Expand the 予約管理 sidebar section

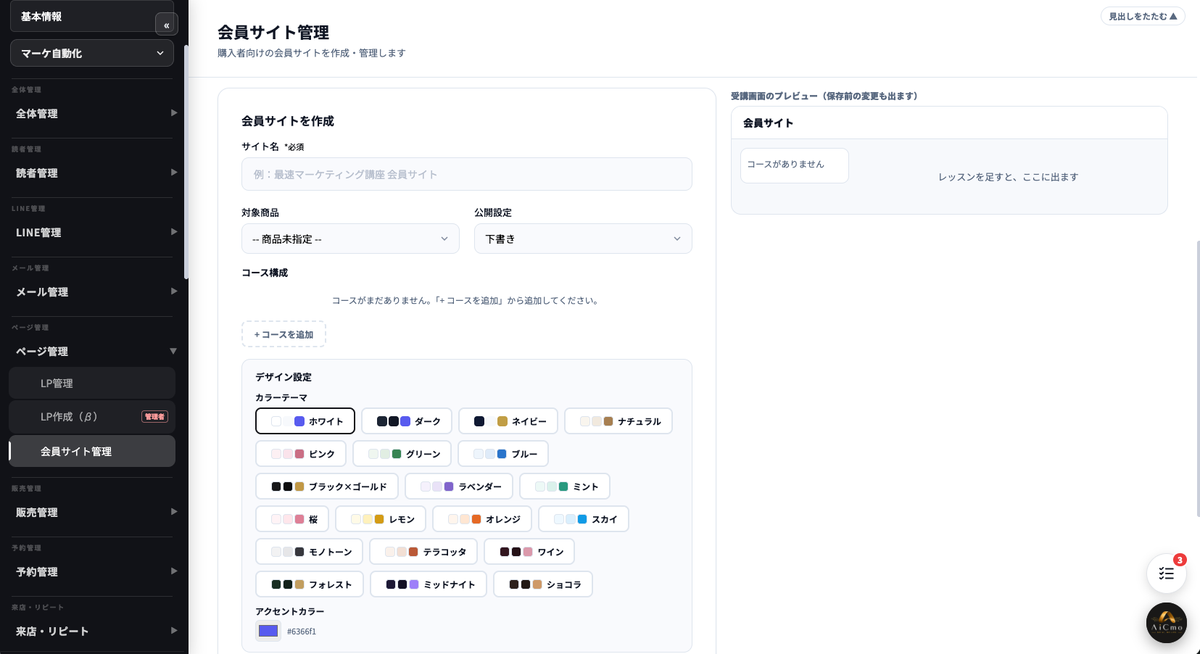tap(94, 572)
